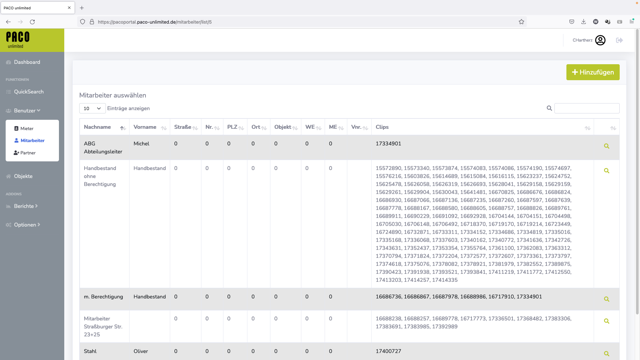Sort table by Straße column
The width and height of the screenshot is (640, 360).
pos(185,127)
